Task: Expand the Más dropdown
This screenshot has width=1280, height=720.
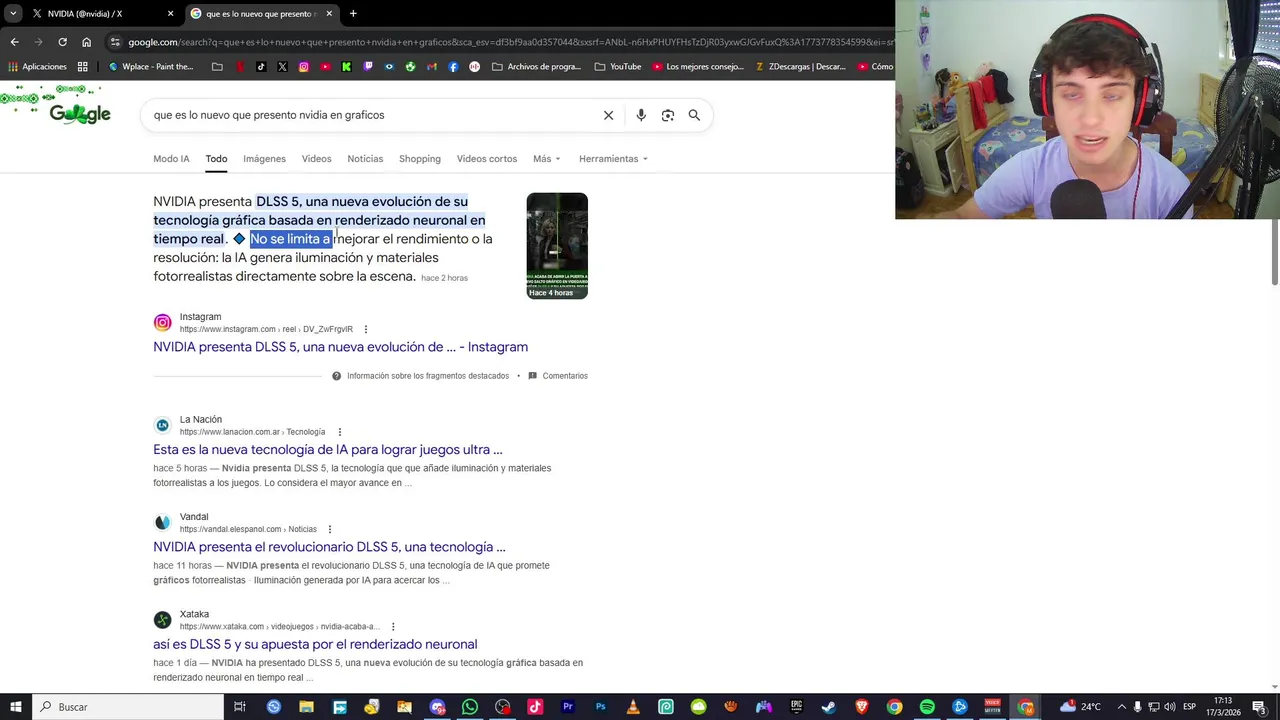Action: [x=547, y=159]
